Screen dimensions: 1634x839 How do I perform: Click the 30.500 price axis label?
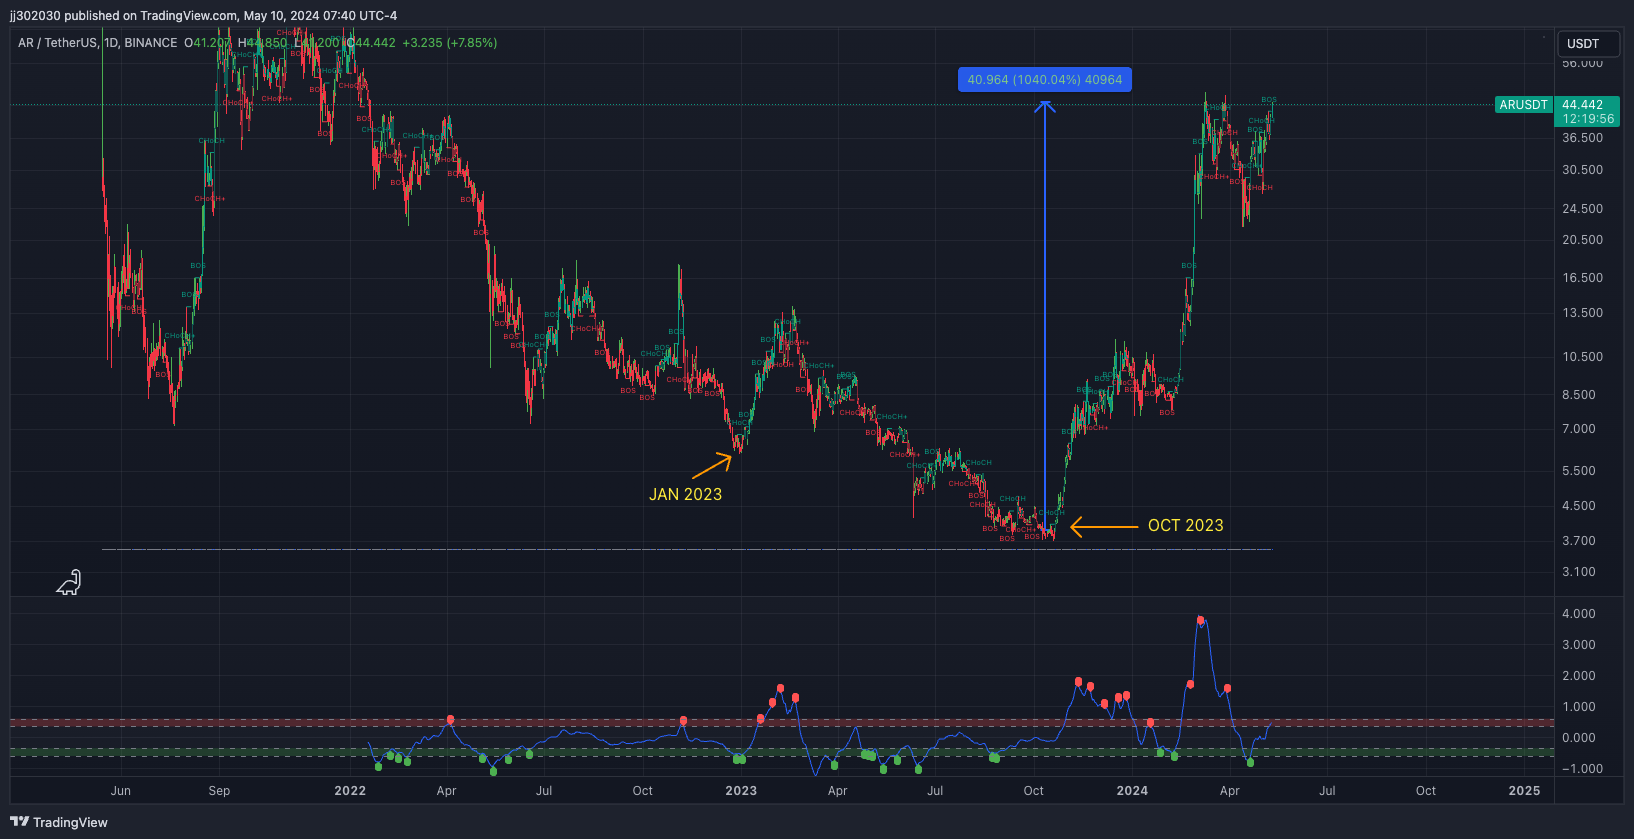pos(1582,170)
